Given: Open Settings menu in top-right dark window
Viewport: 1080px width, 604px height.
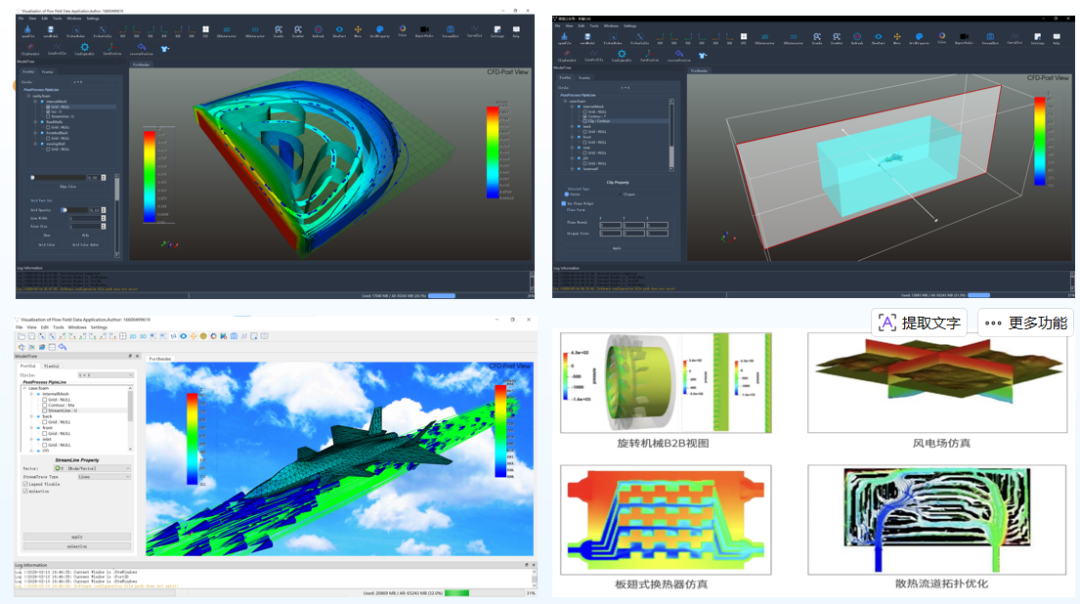Looking at the screenshot, I should [630, 26].
